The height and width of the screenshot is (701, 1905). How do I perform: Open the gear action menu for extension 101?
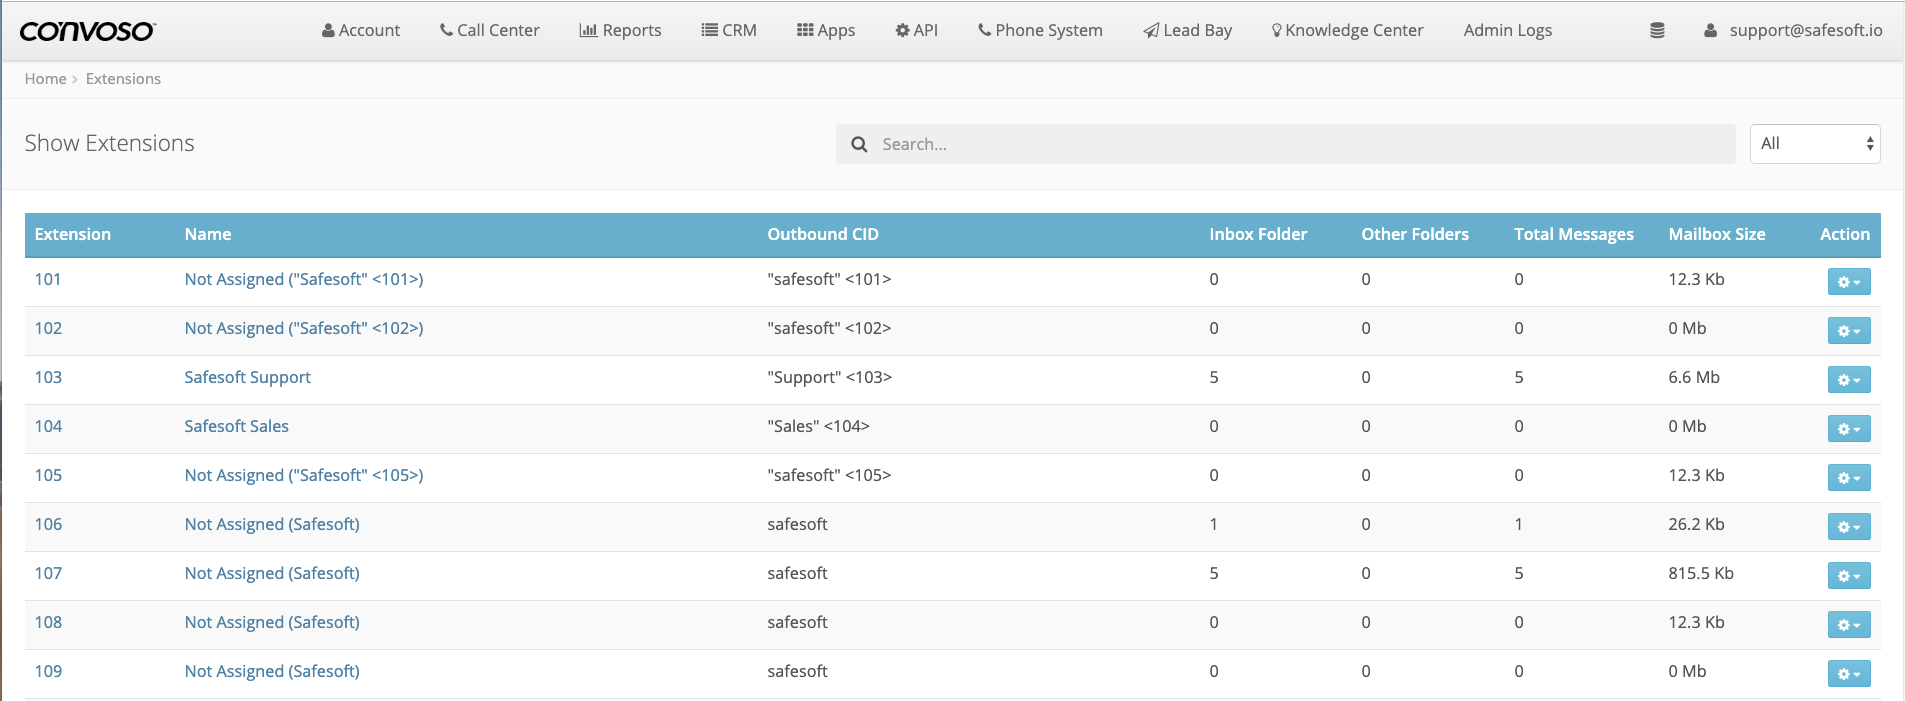(x=1849, y=282)
